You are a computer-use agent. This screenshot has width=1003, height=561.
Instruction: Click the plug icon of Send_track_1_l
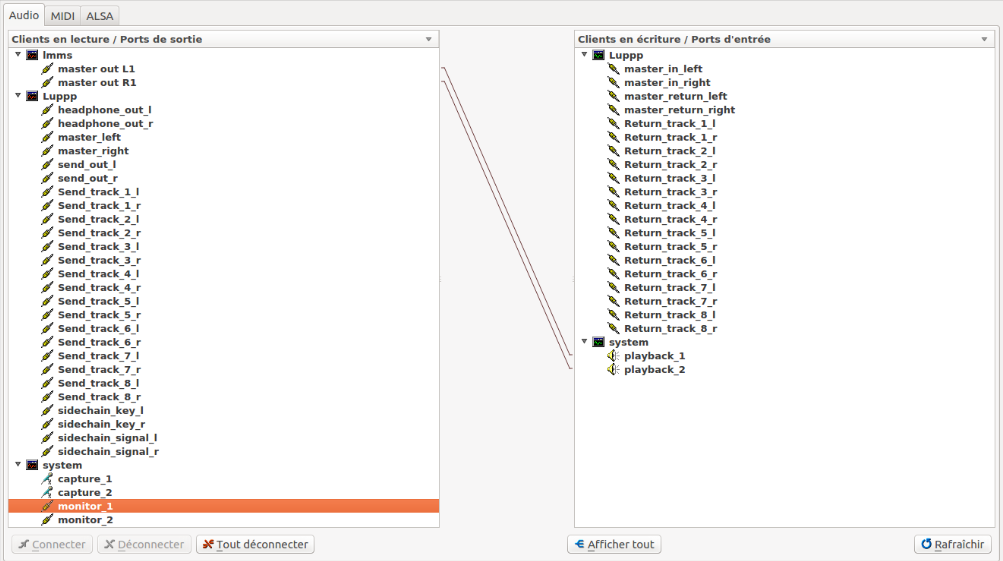click(x=47, y=192)
